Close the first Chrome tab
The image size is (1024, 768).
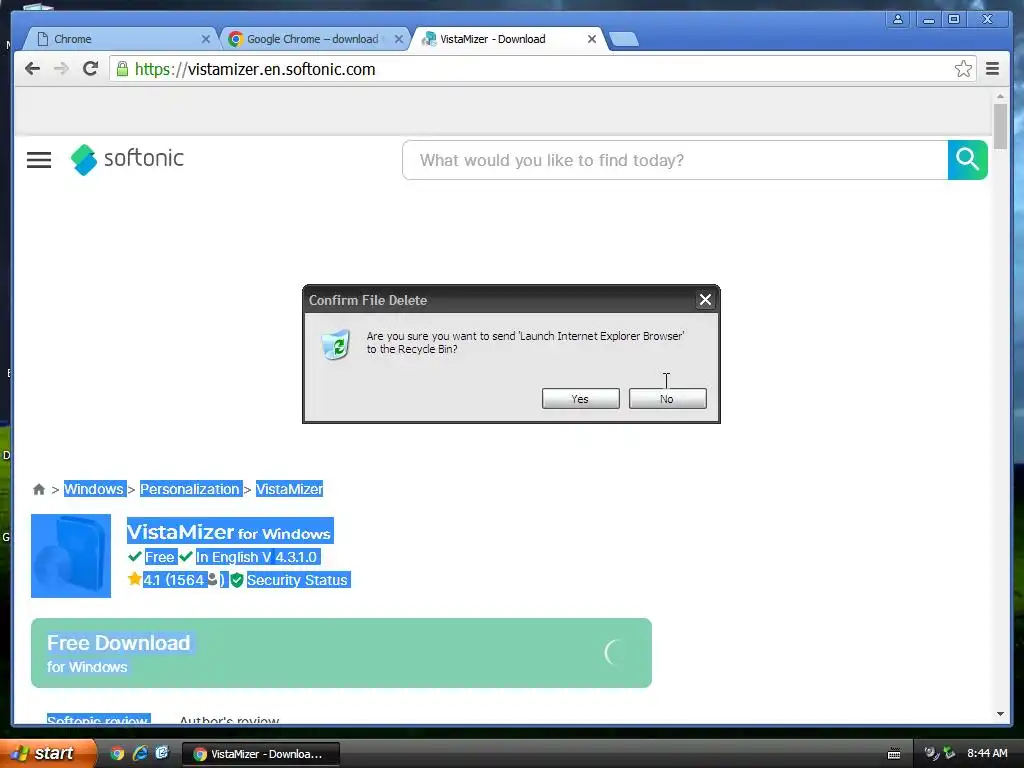(x=206, y=39)
